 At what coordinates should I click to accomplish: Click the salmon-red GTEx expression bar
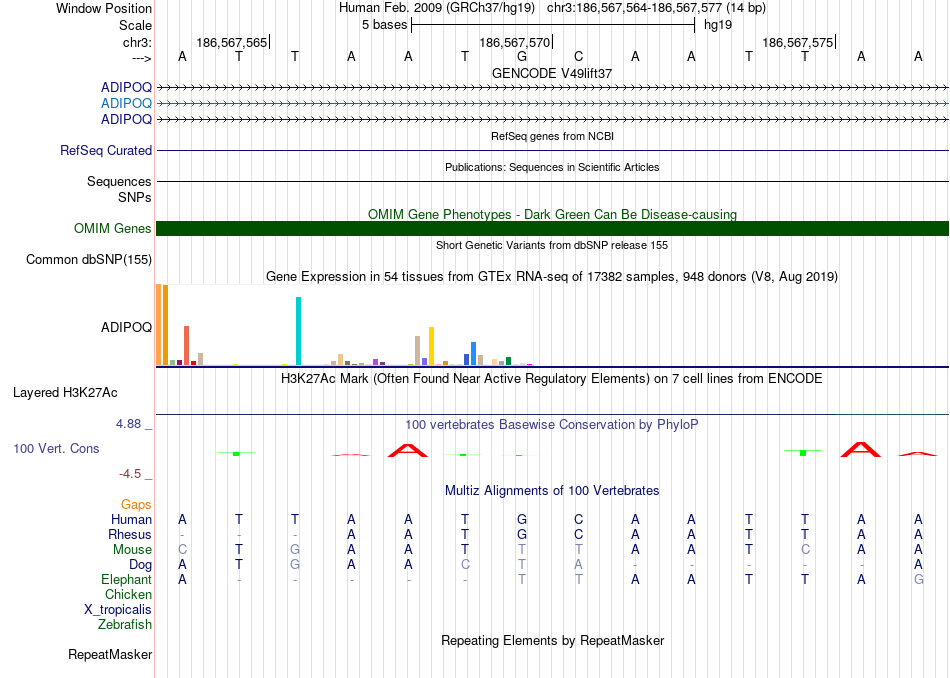click(x=187, y=345)
